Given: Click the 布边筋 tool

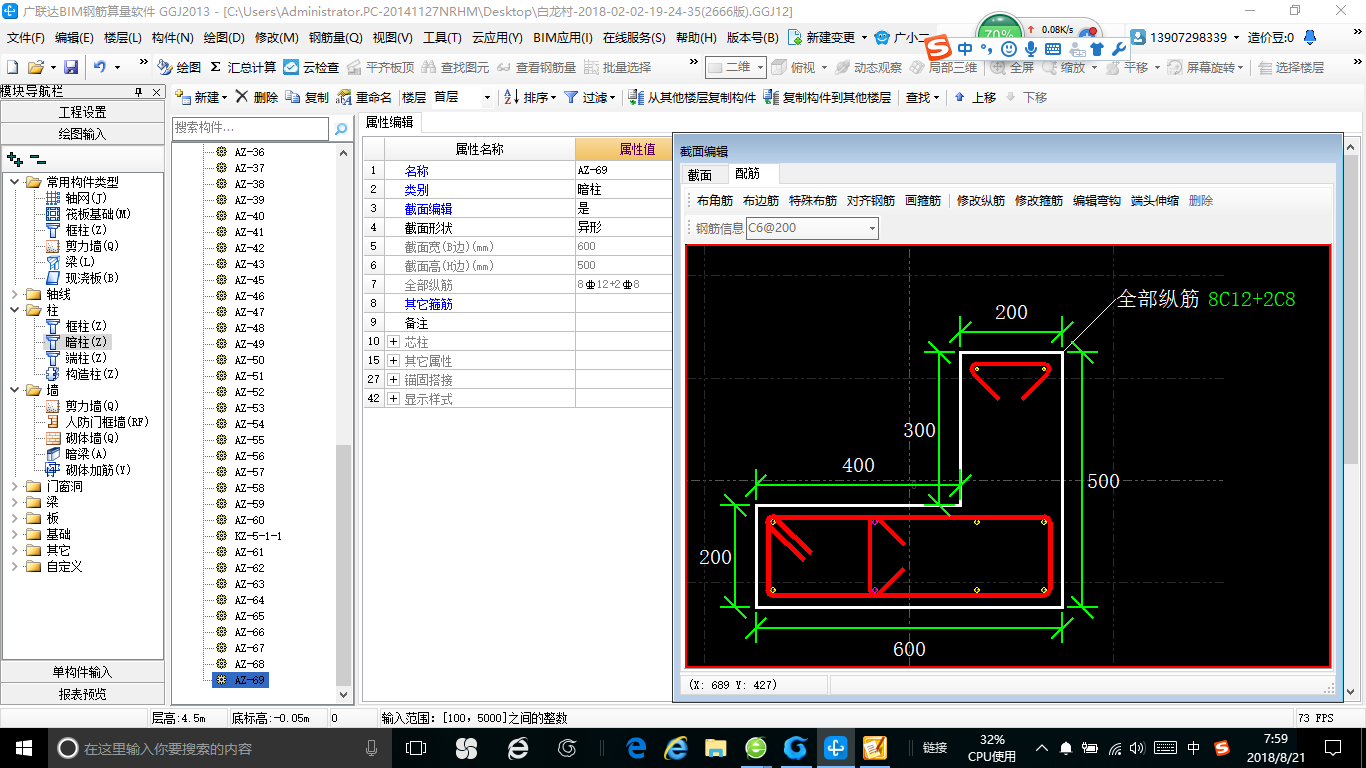Looking at the screenshot, I should [761, 201].
